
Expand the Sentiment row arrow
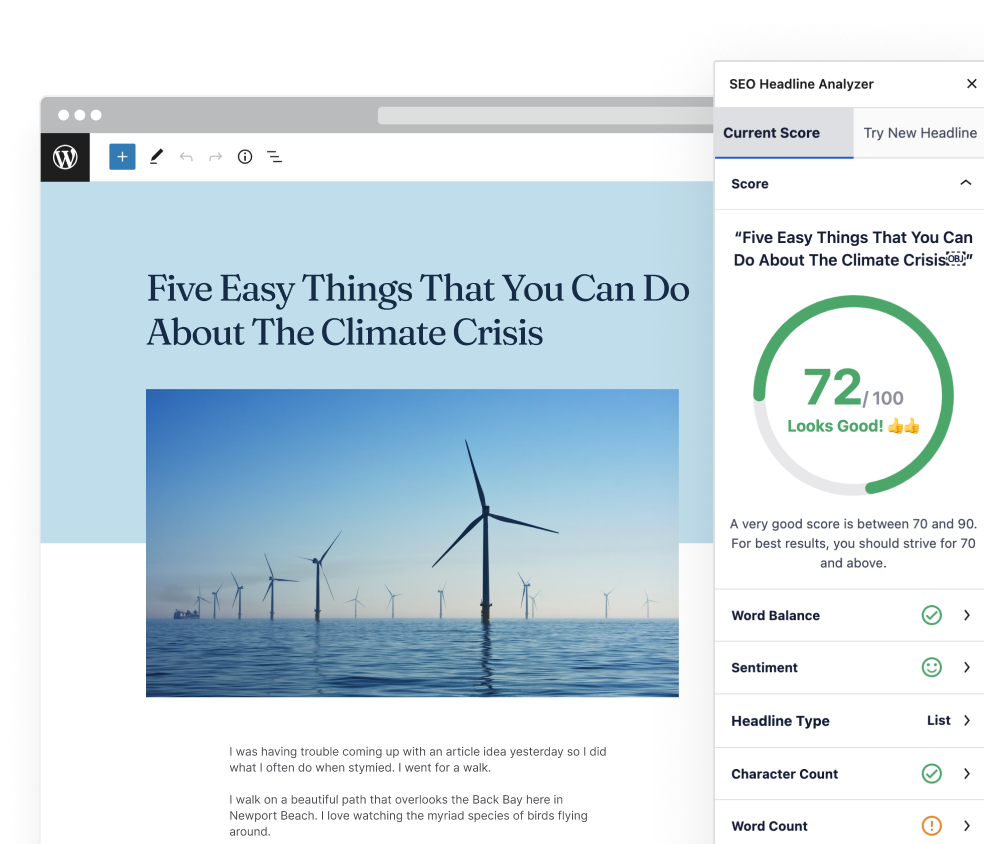click(x=967, y=667)
